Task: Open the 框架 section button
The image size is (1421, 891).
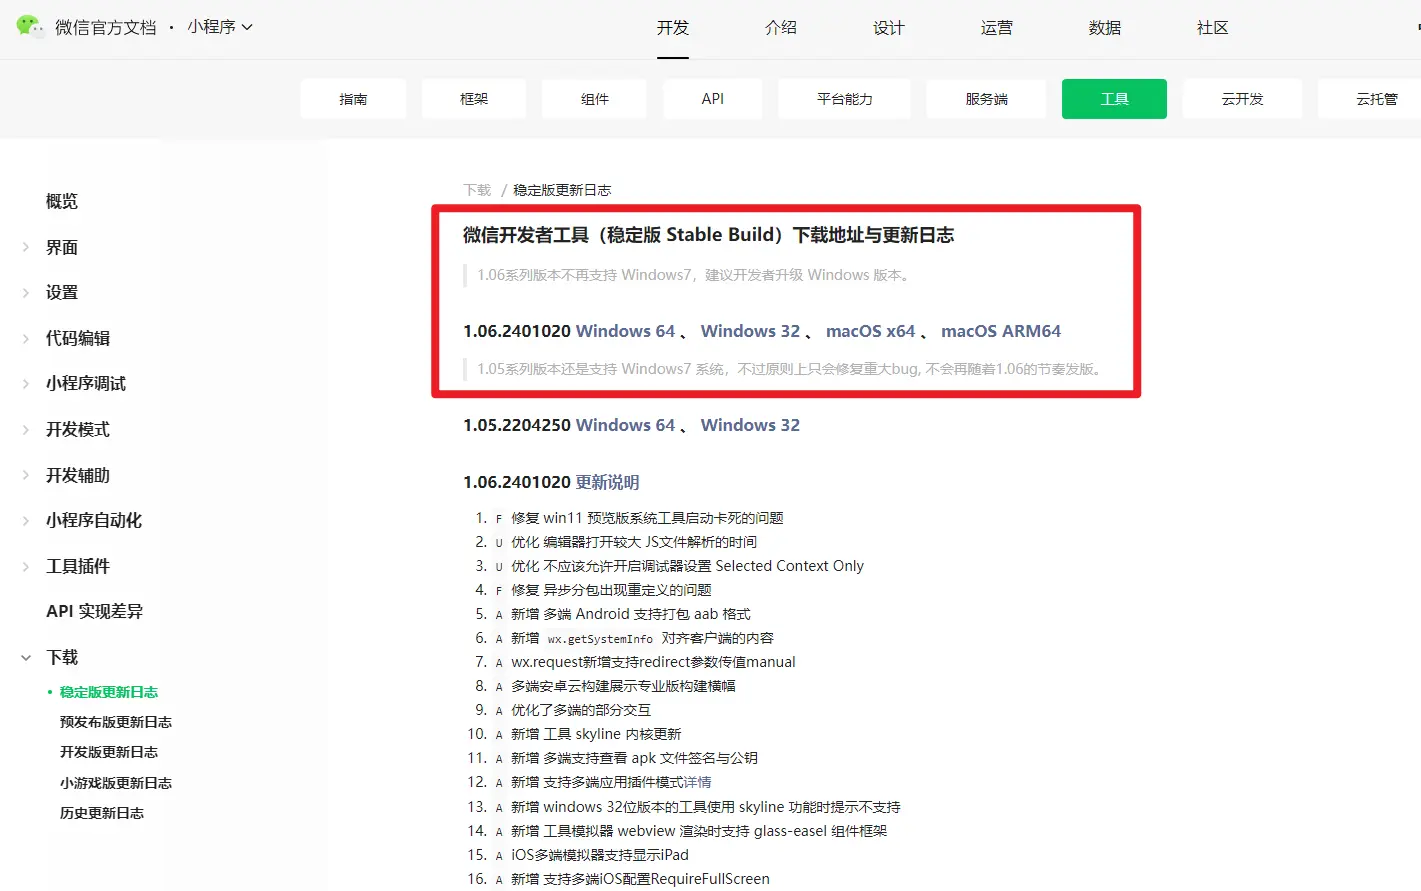Action: click(x=474, y=99)
